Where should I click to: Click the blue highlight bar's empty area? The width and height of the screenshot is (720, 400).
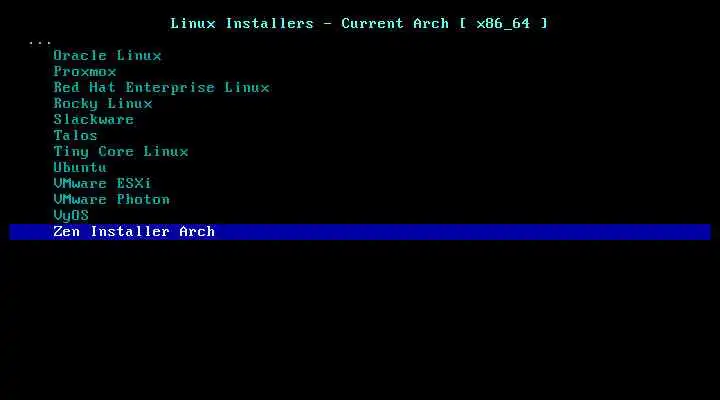pos(459,232)
